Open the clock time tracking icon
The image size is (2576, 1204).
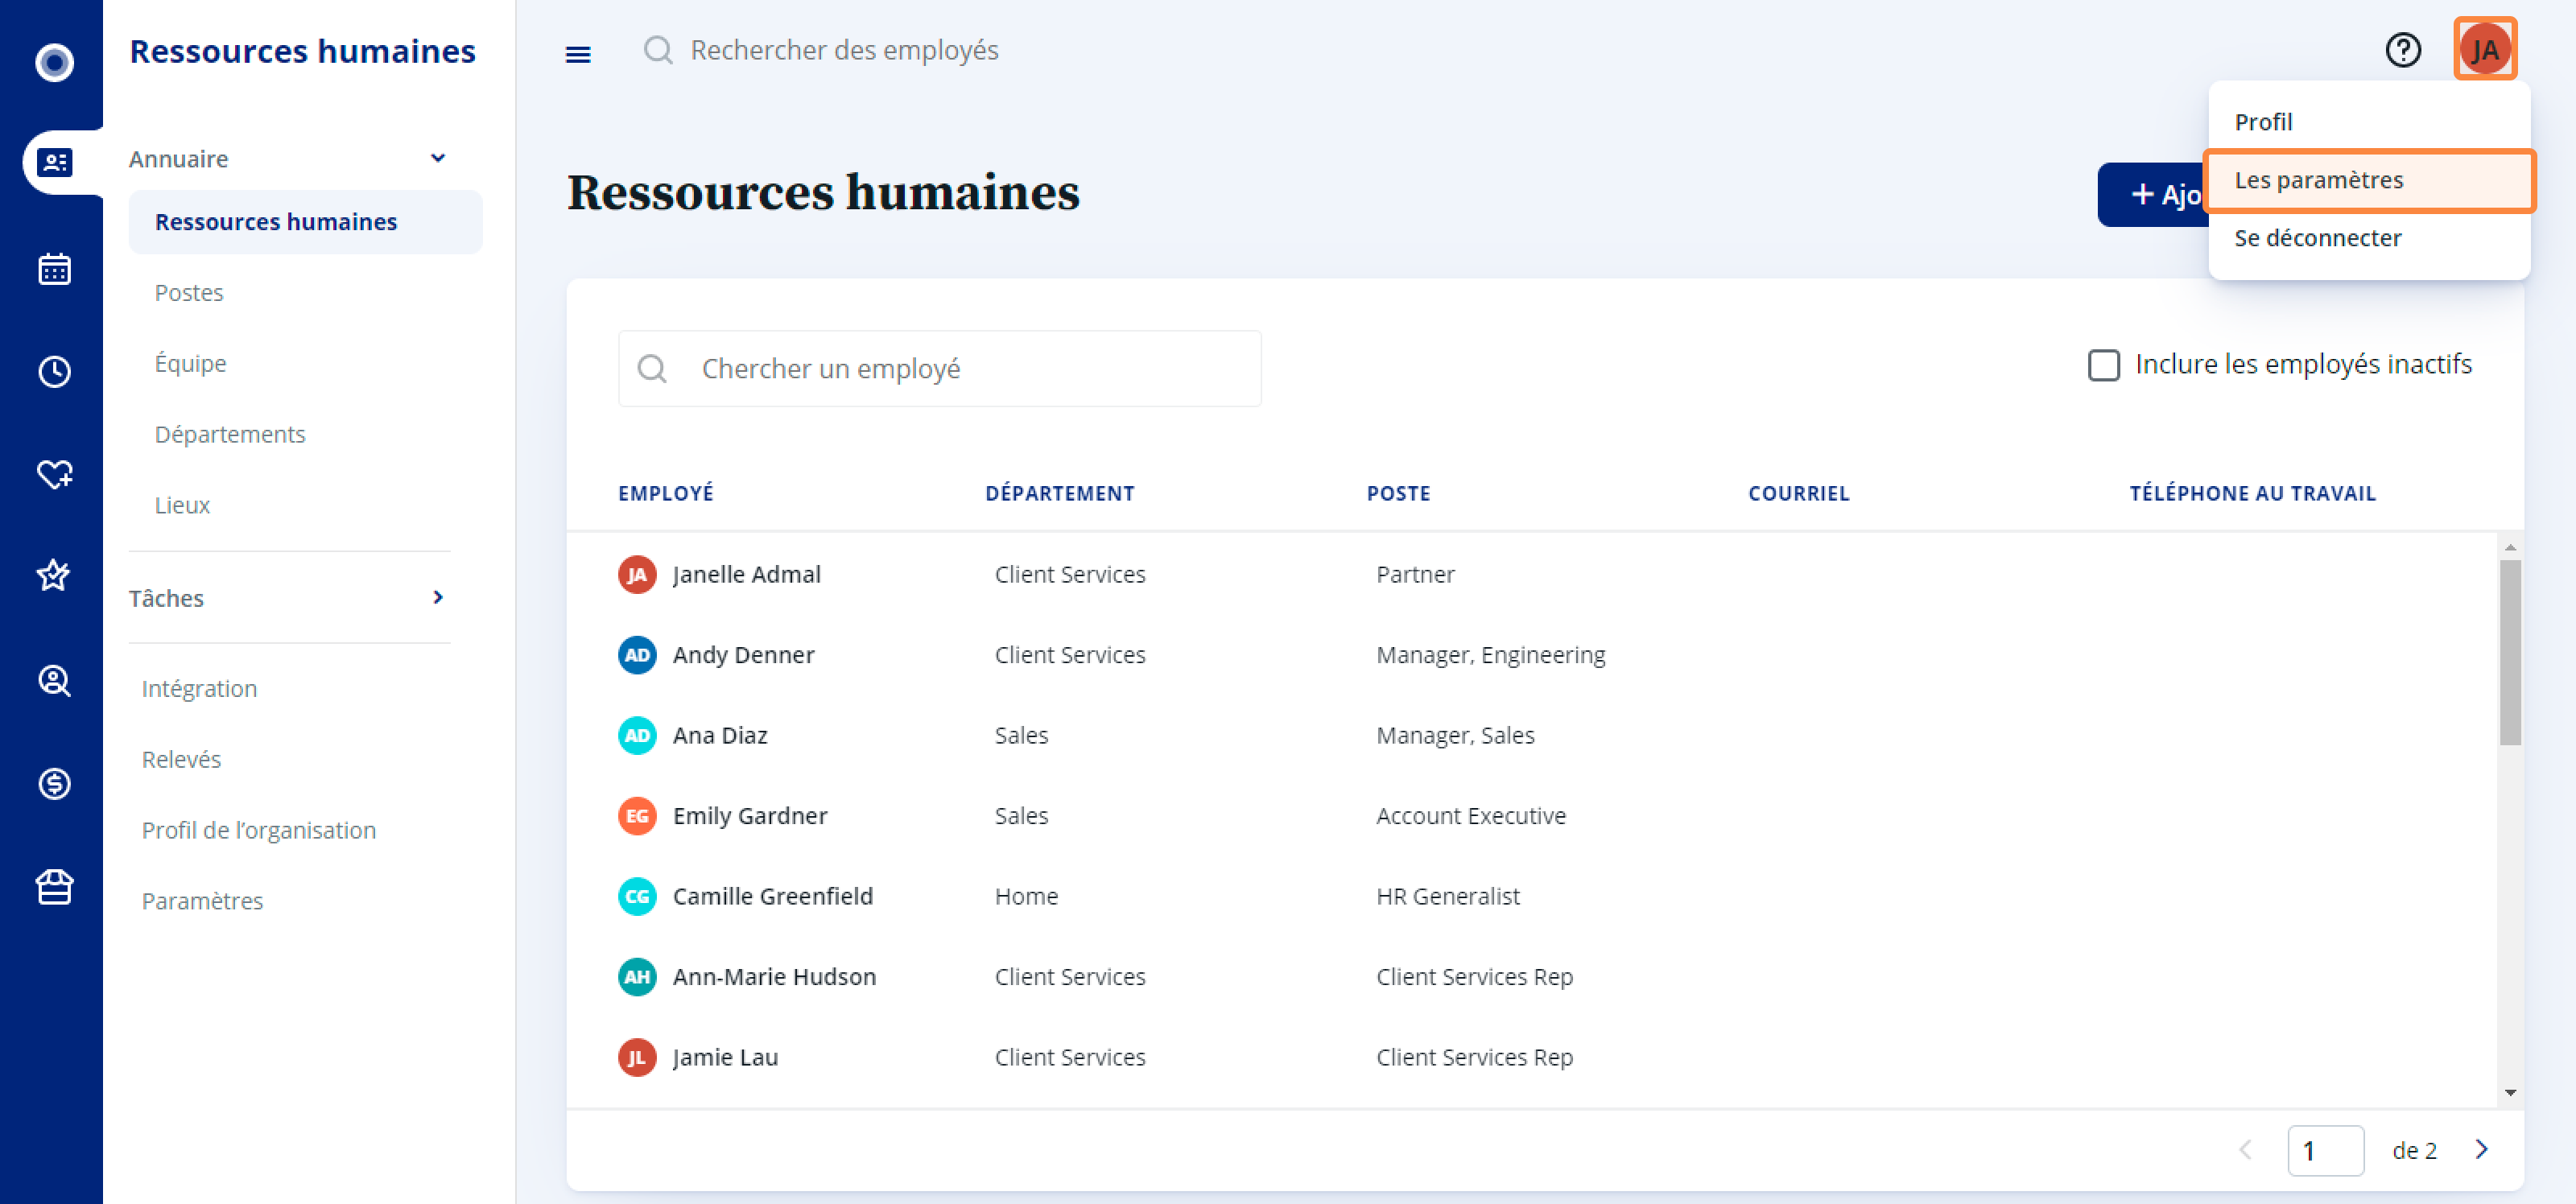pos(54,372)
